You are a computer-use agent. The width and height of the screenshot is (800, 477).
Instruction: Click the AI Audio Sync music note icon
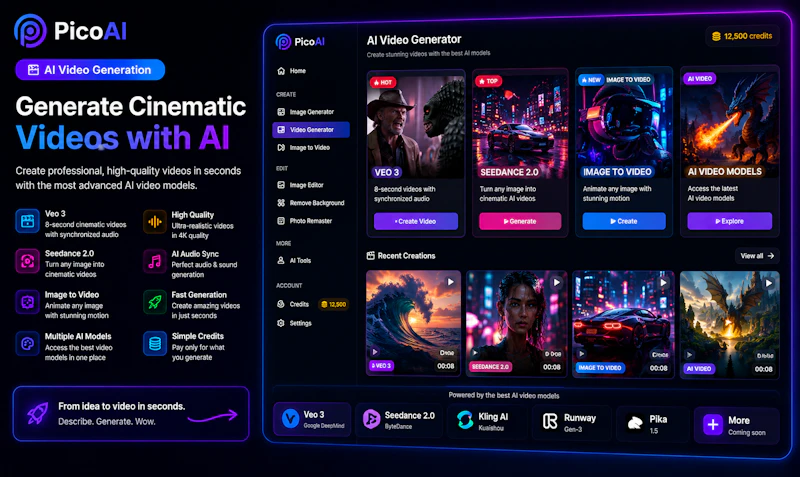tap(155, 262)
